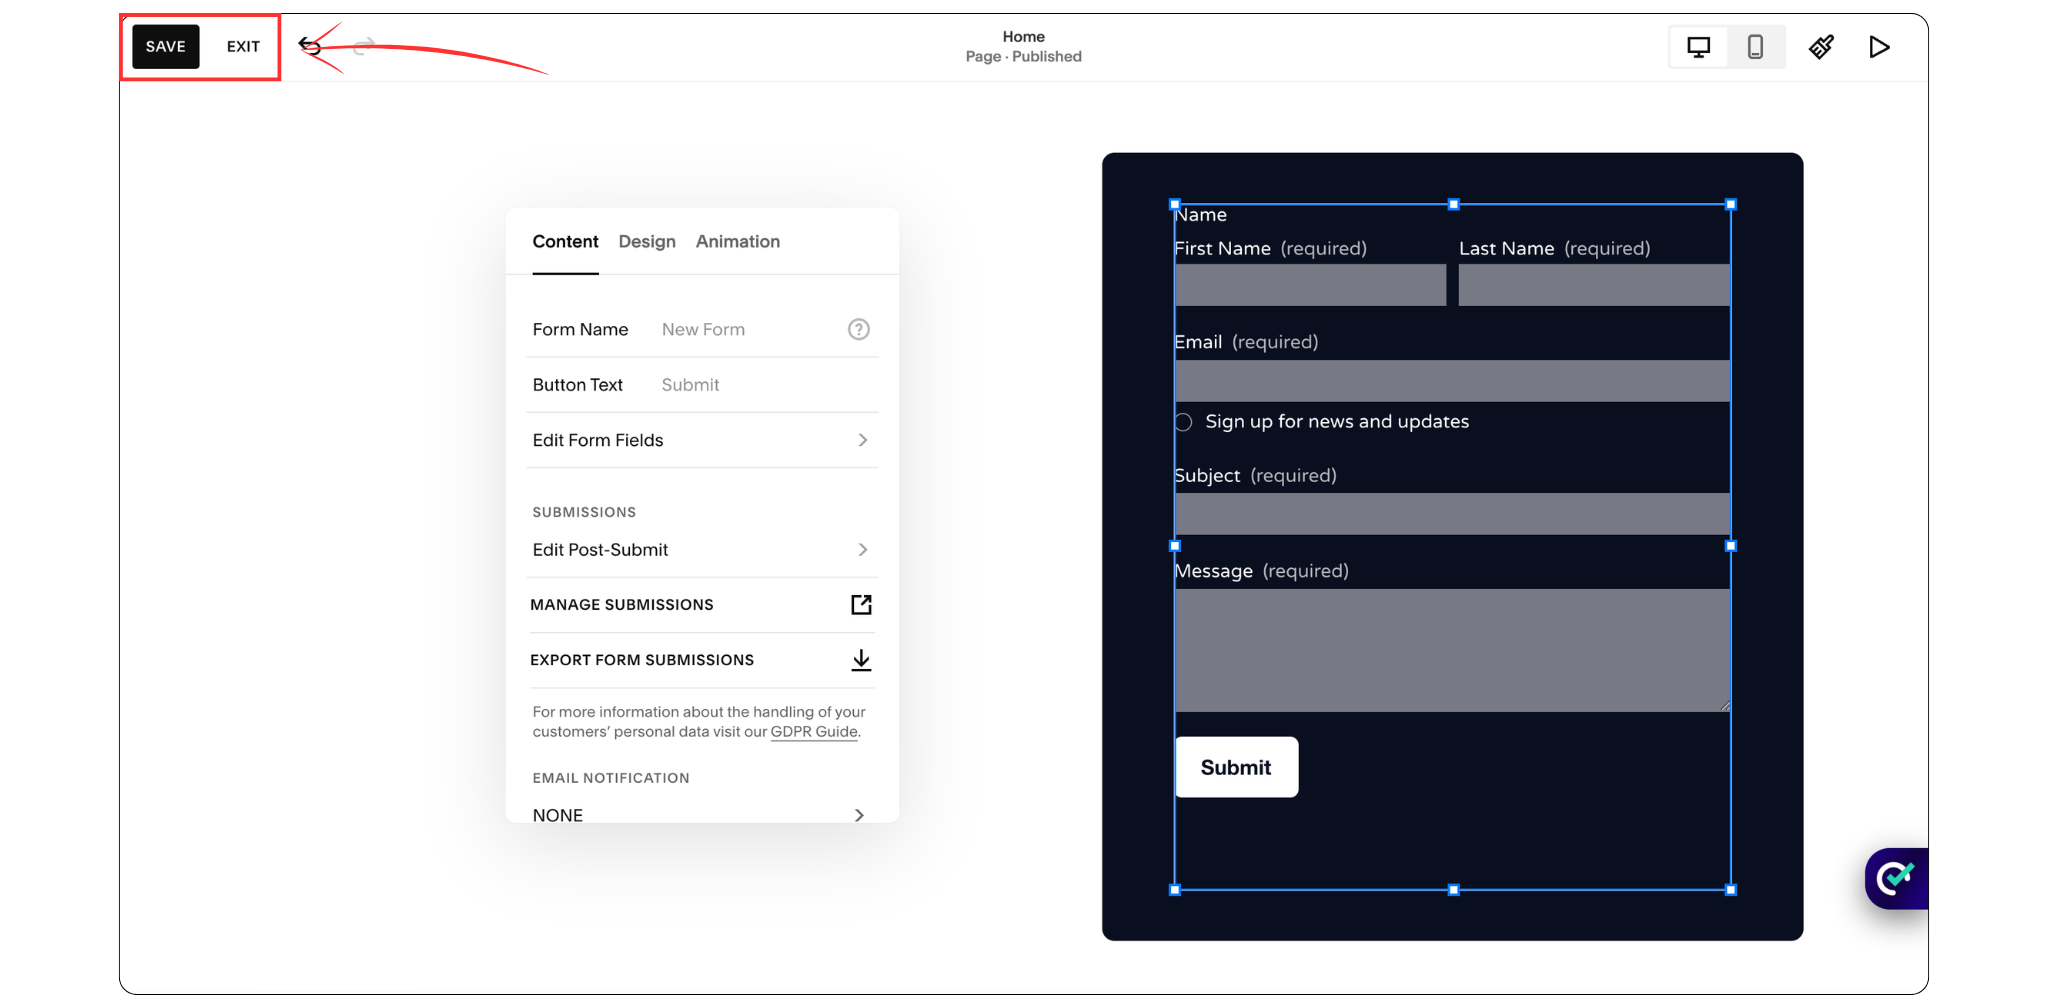Viewport: 2048px width, 1008px height.
Task: Open the floating assistant widget
Action: [x=1896, y=879]
